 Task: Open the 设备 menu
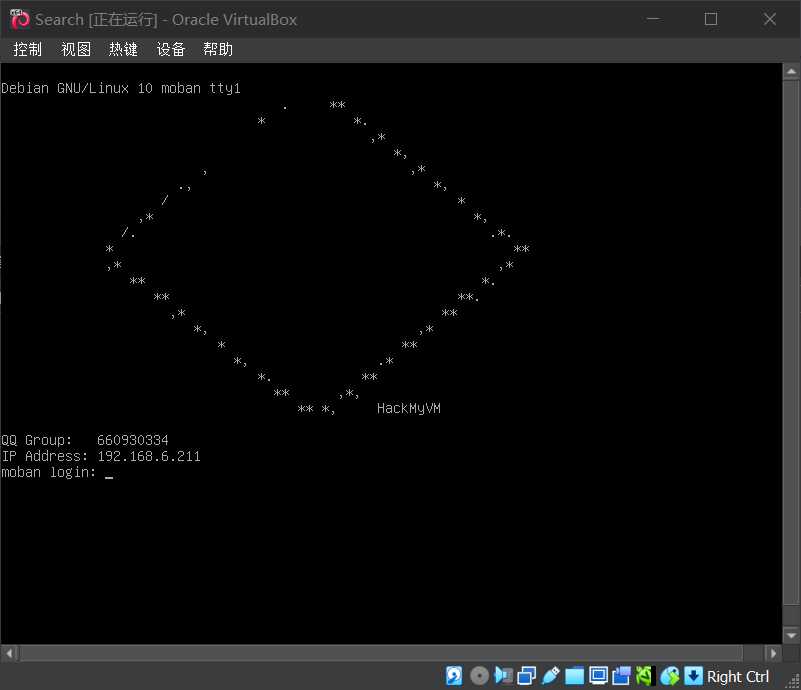coord(171,50)
